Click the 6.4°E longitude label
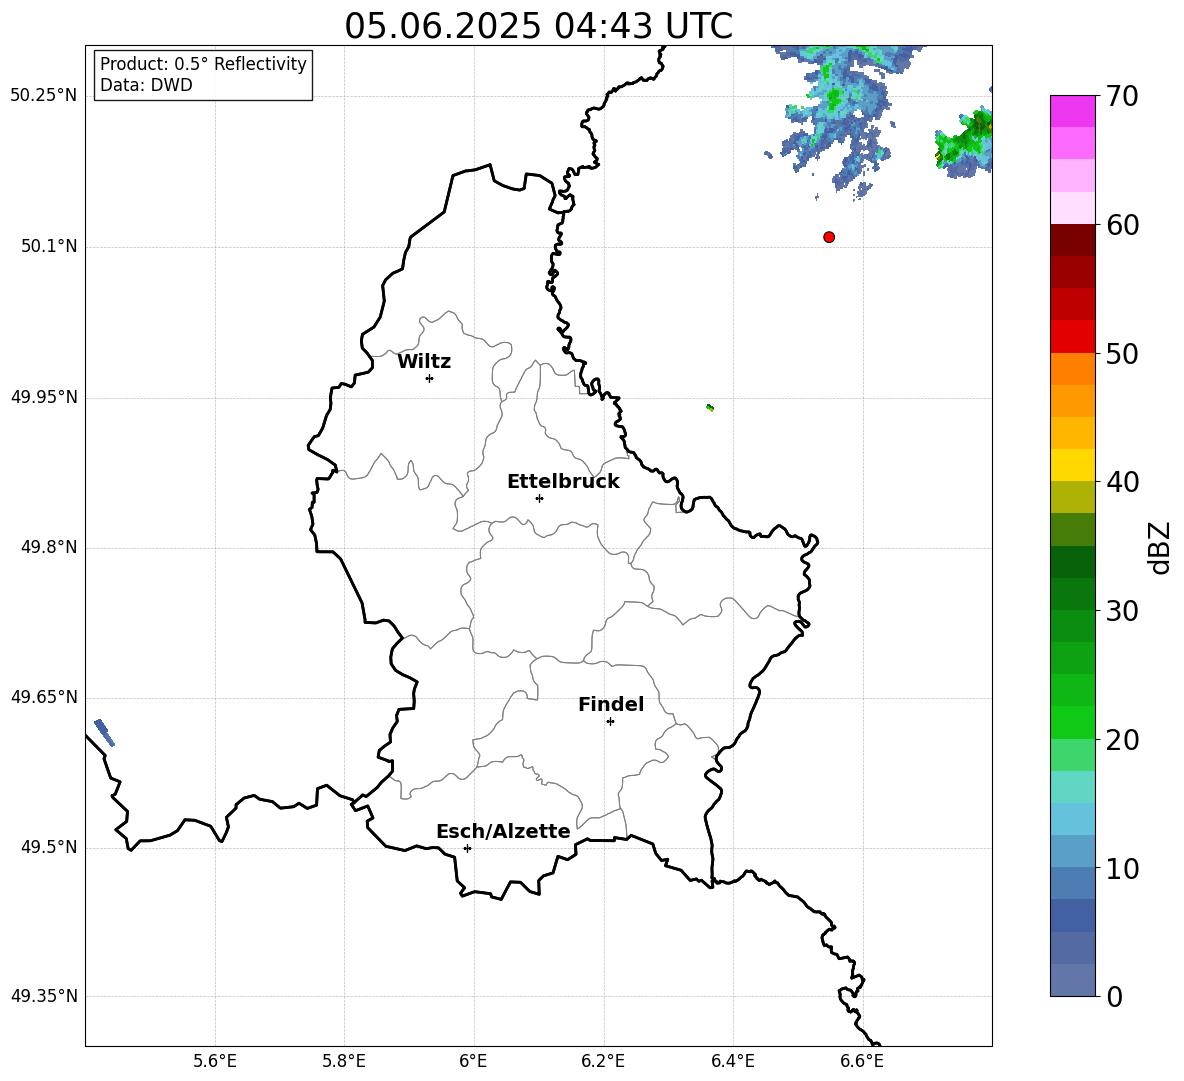The width and height of the screenshot is (1184, 1081). pyautogui.click(x=732, y=1061)
